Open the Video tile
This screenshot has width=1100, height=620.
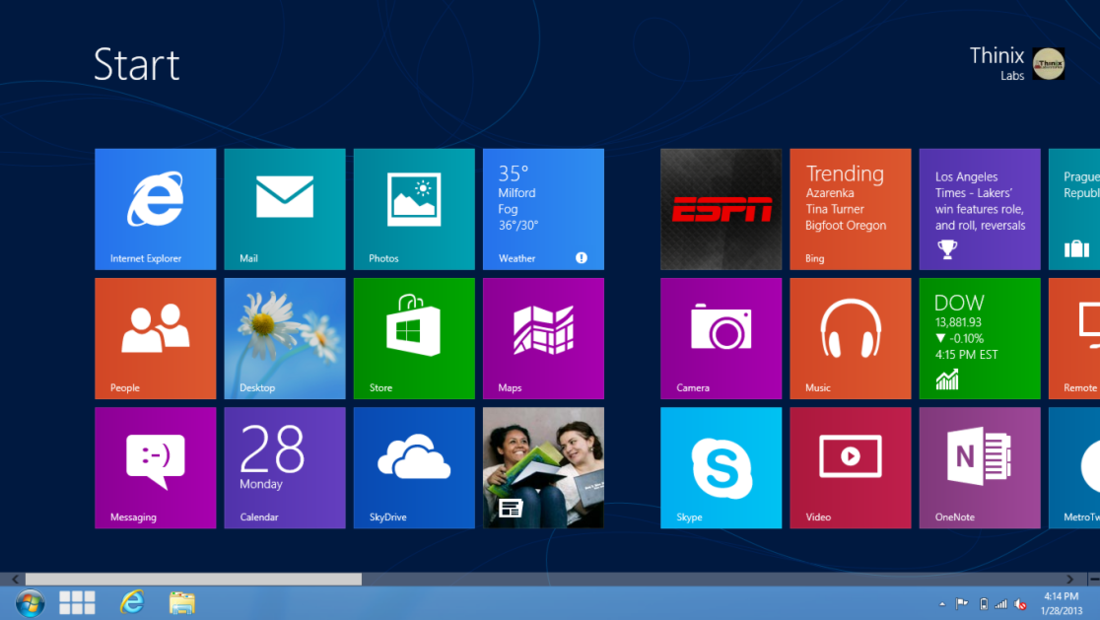tap(850, 468)
